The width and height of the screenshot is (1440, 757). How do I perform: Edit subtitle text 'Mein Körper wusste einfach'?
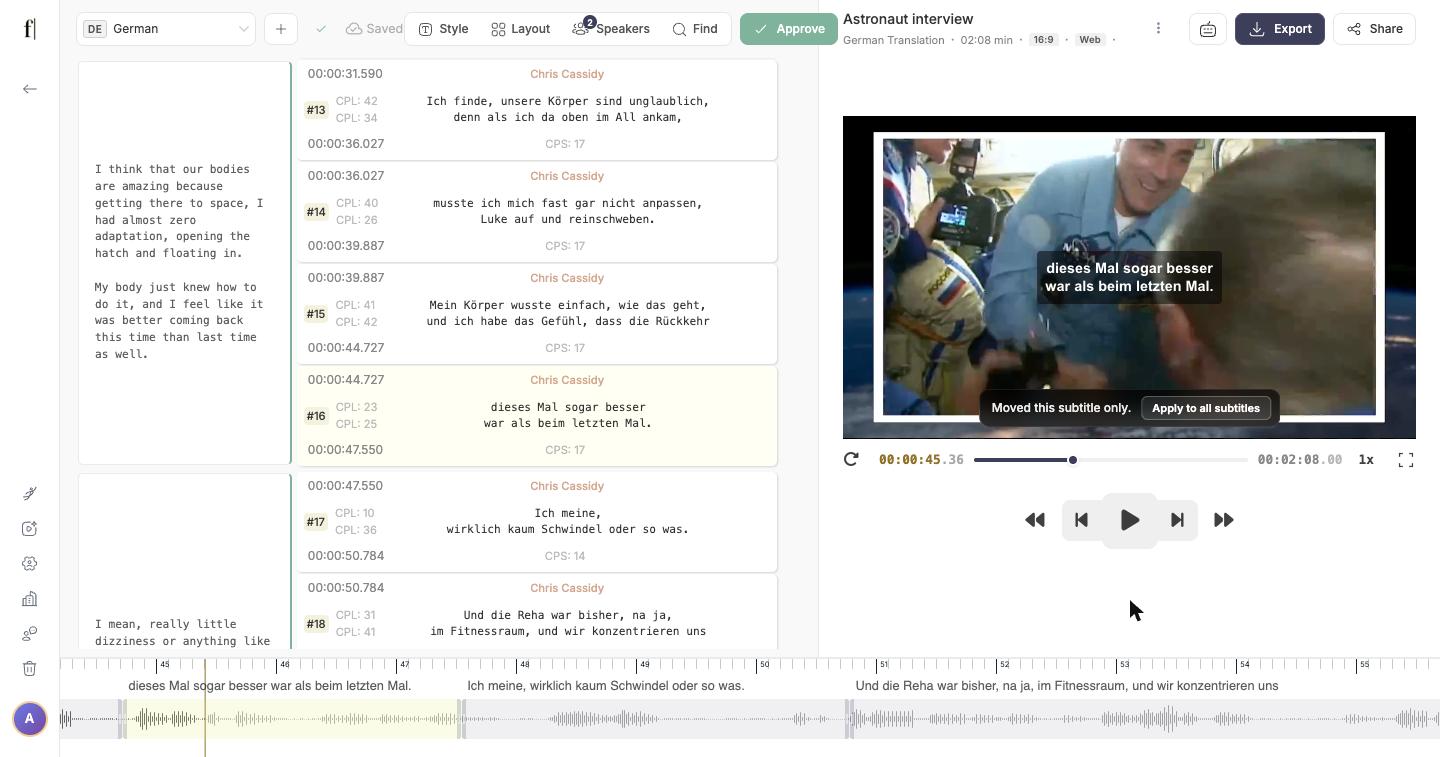pyautogui.click(x=568, y=313)
